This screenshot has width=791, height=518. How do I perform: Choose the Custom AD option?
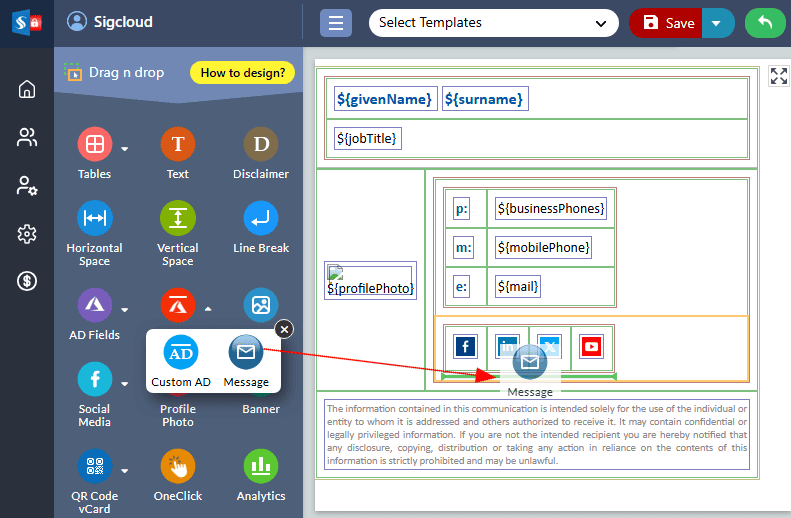(181, 353)
